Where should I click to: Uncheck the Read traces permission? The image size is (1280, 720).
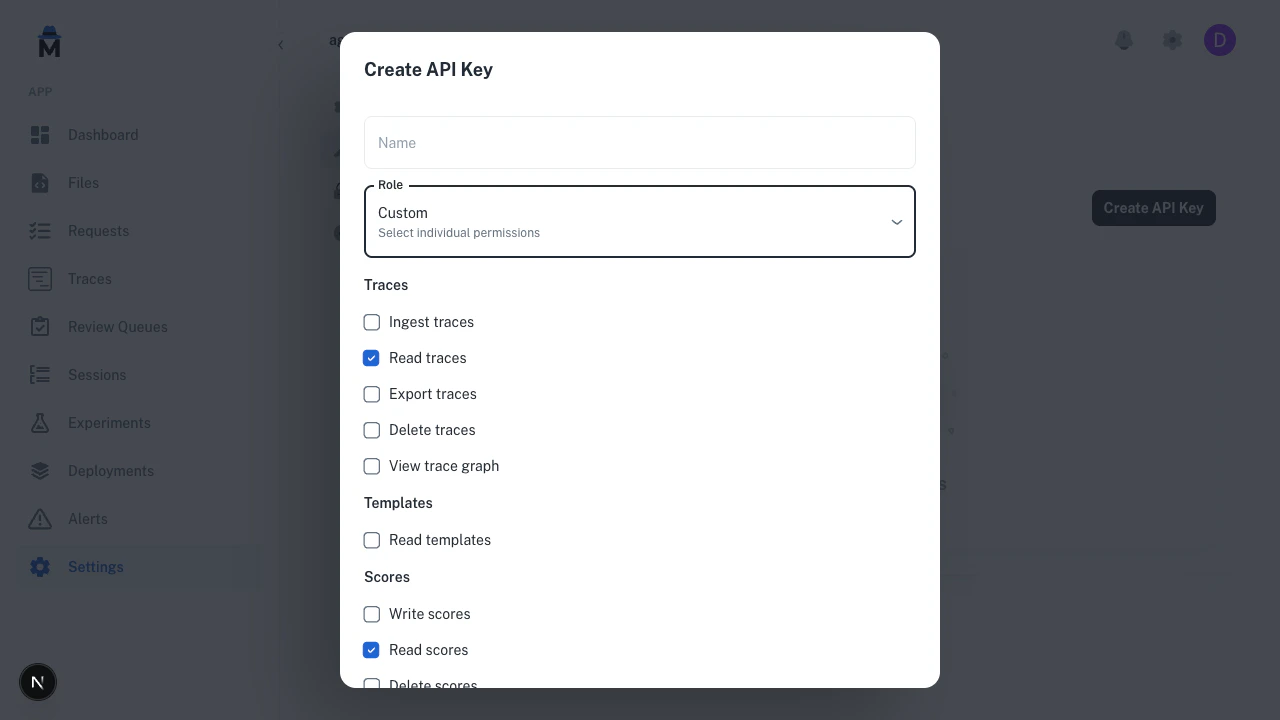click(371, 358)
